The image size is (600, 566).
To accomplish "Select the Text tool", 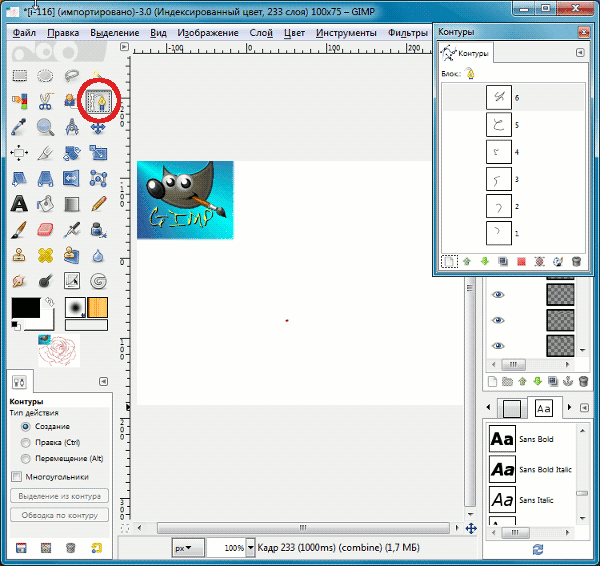I will point(19,204).
